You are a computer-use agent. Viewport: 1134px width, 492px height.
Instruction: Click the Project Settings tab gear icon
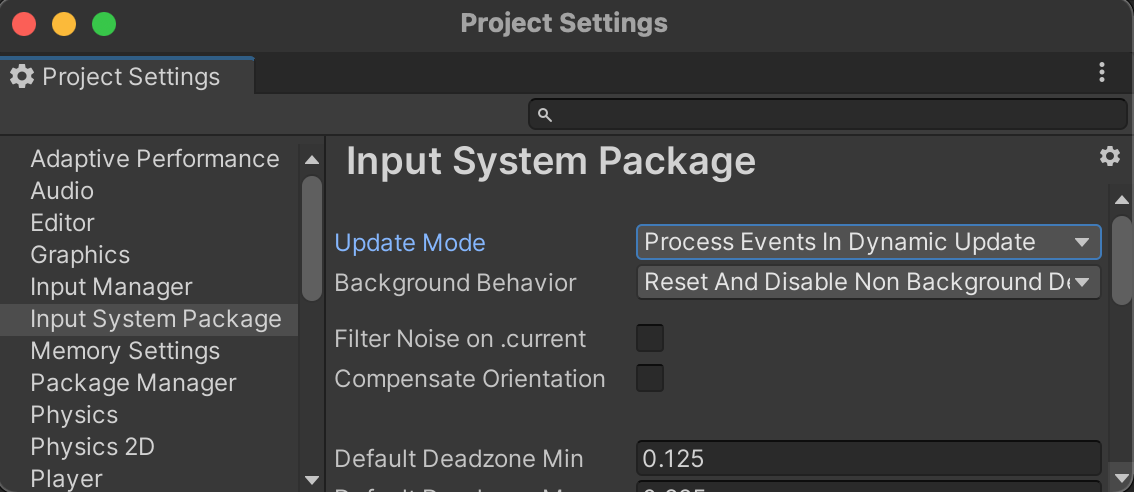point(22,76)
